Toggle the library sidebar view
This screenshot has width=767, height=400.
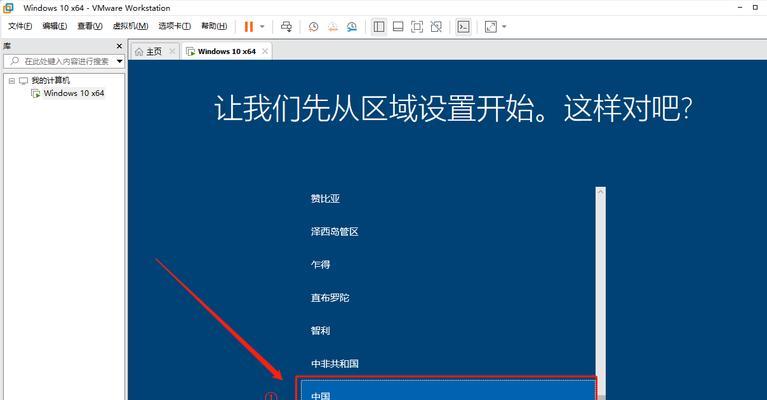379,26
